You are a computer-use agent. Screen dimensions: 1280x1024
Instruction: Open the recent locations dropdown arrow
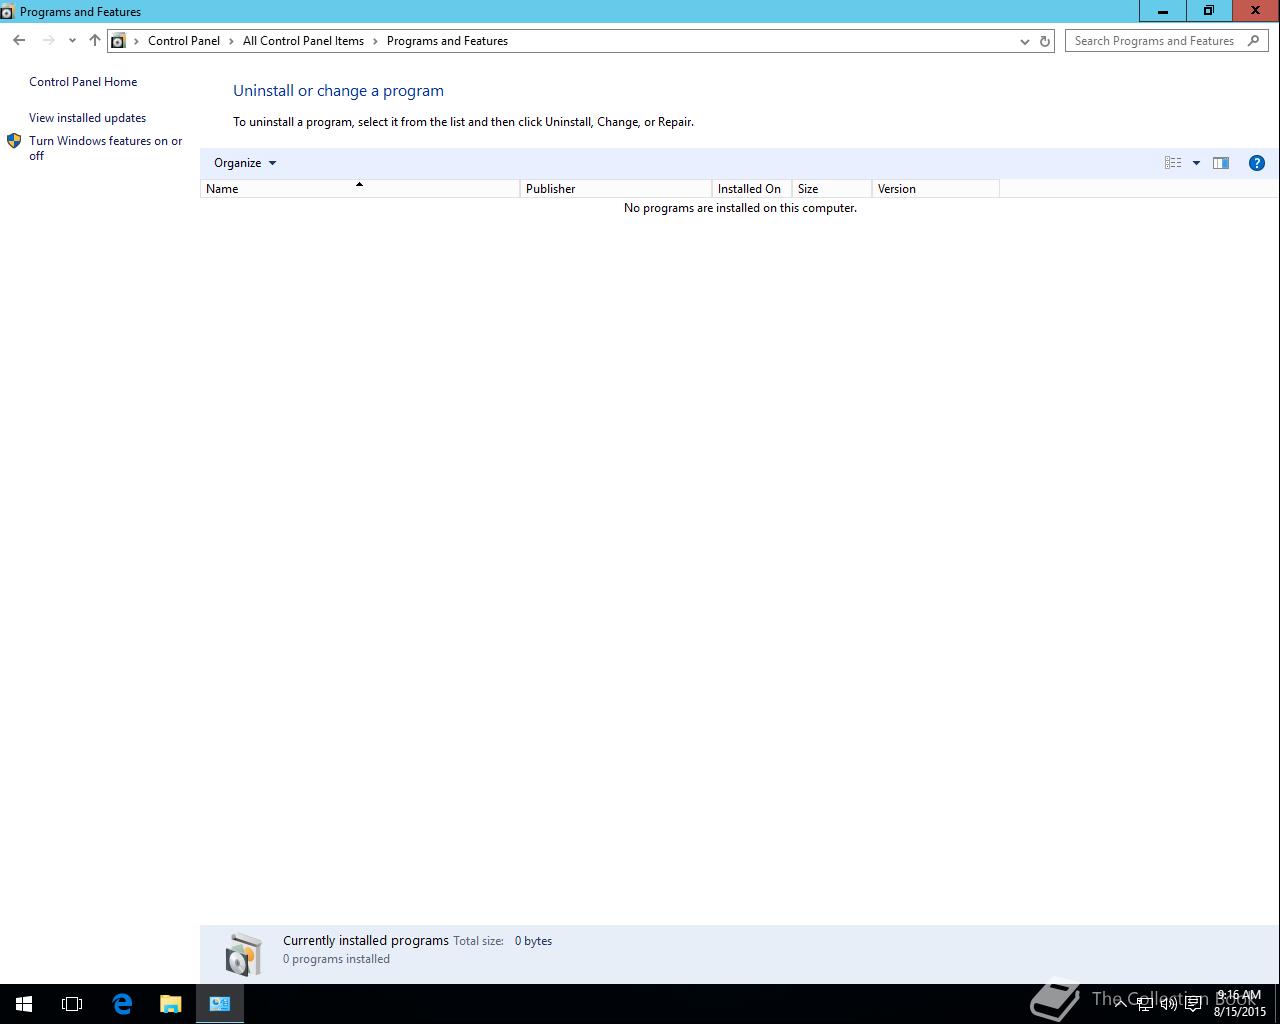point(72,41)
